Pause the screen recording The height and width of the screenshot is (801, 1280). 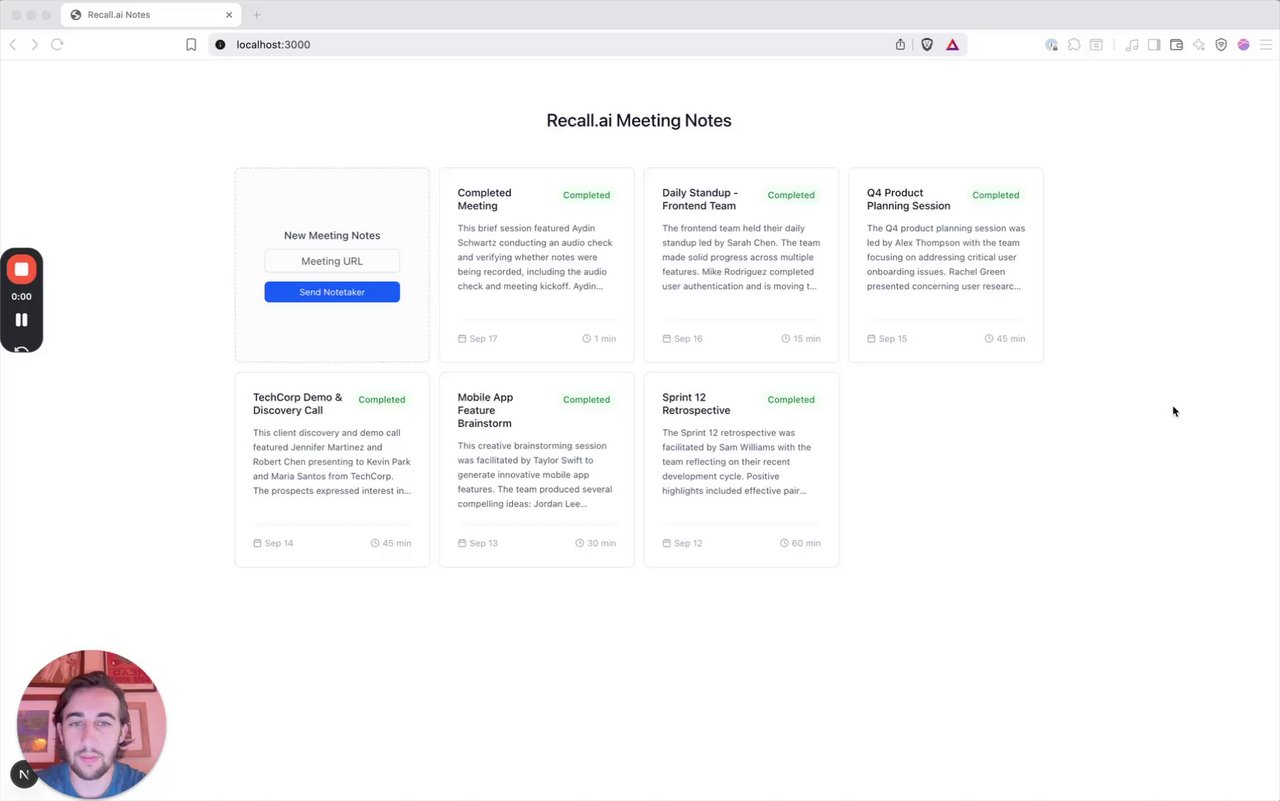(21, 320)
